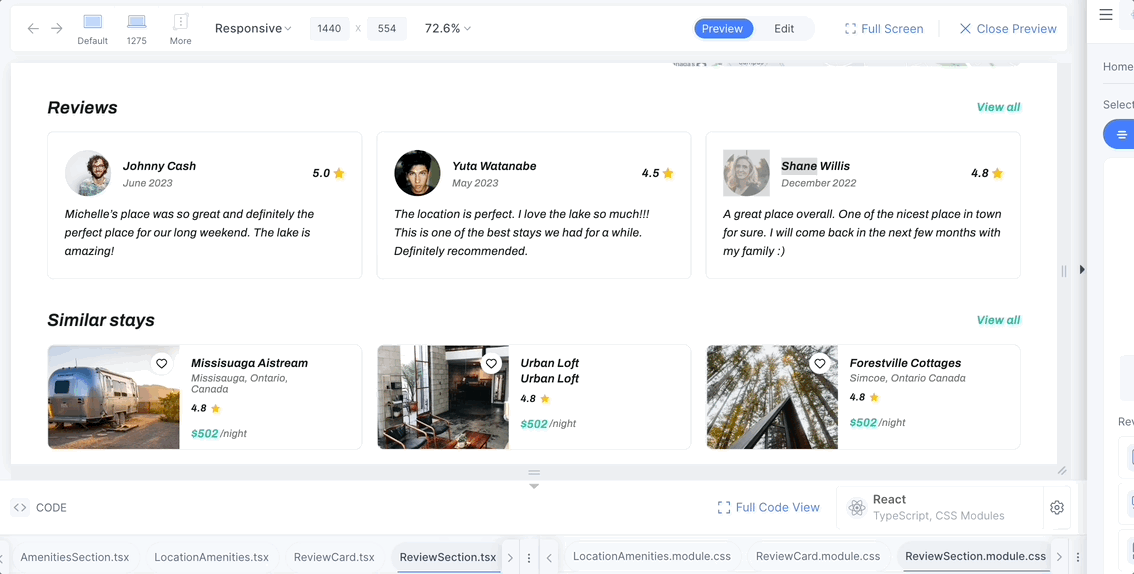
Task: Click the Yuta Watanabe name text
Action: pyautogui.click(x=494, y=166)
